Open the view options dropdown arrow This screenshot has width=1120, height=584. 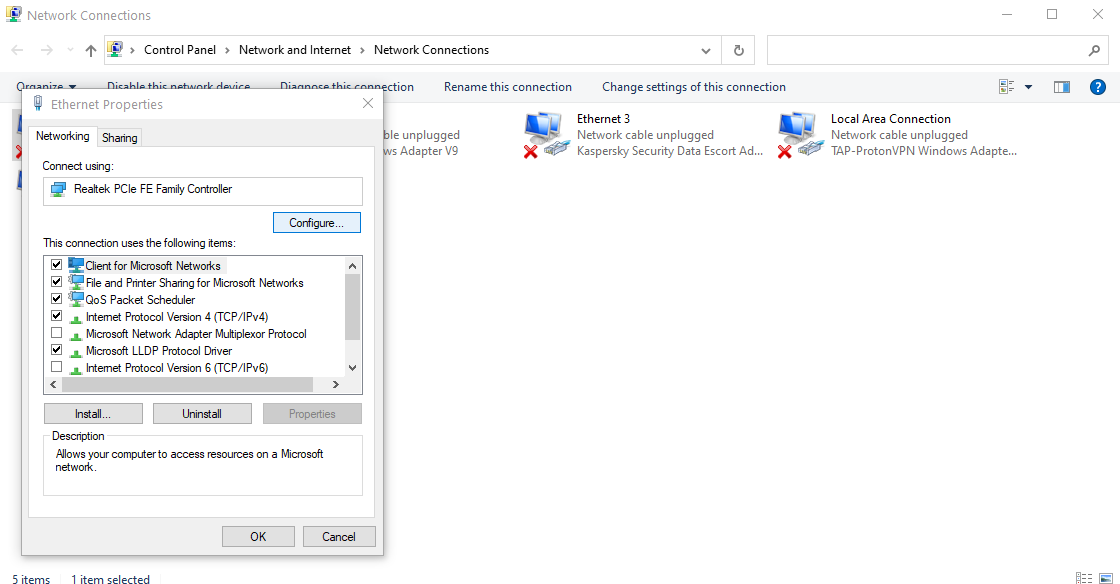pos(1029,87)
